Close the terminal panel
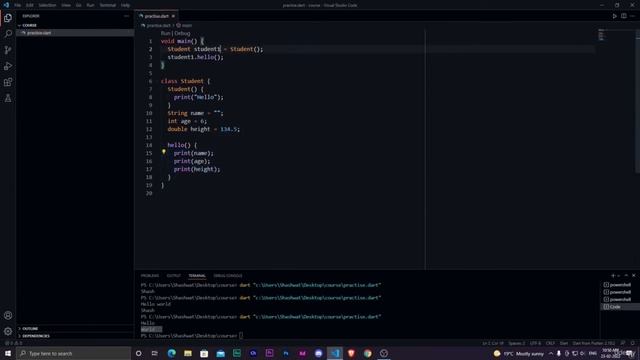640x360 pixels. 633,276
